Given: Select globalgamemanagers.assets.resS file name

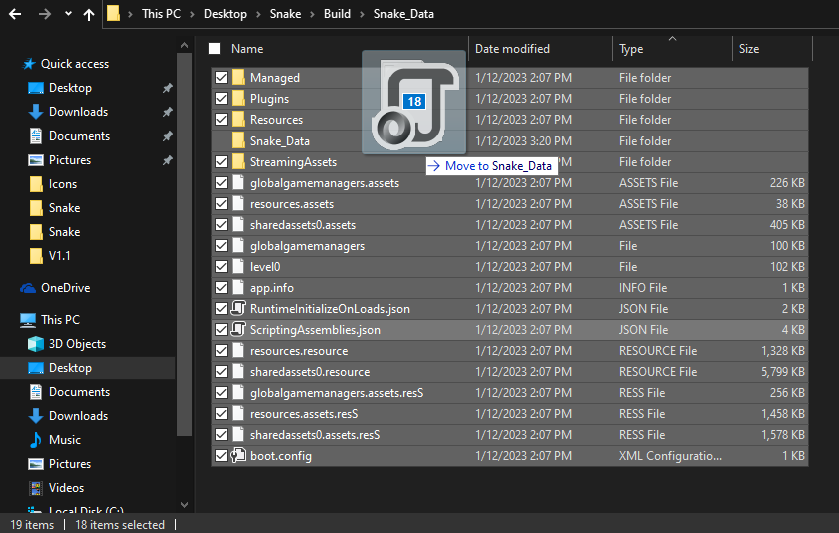Looking at the screenshot, I should (x=336, y=393).
